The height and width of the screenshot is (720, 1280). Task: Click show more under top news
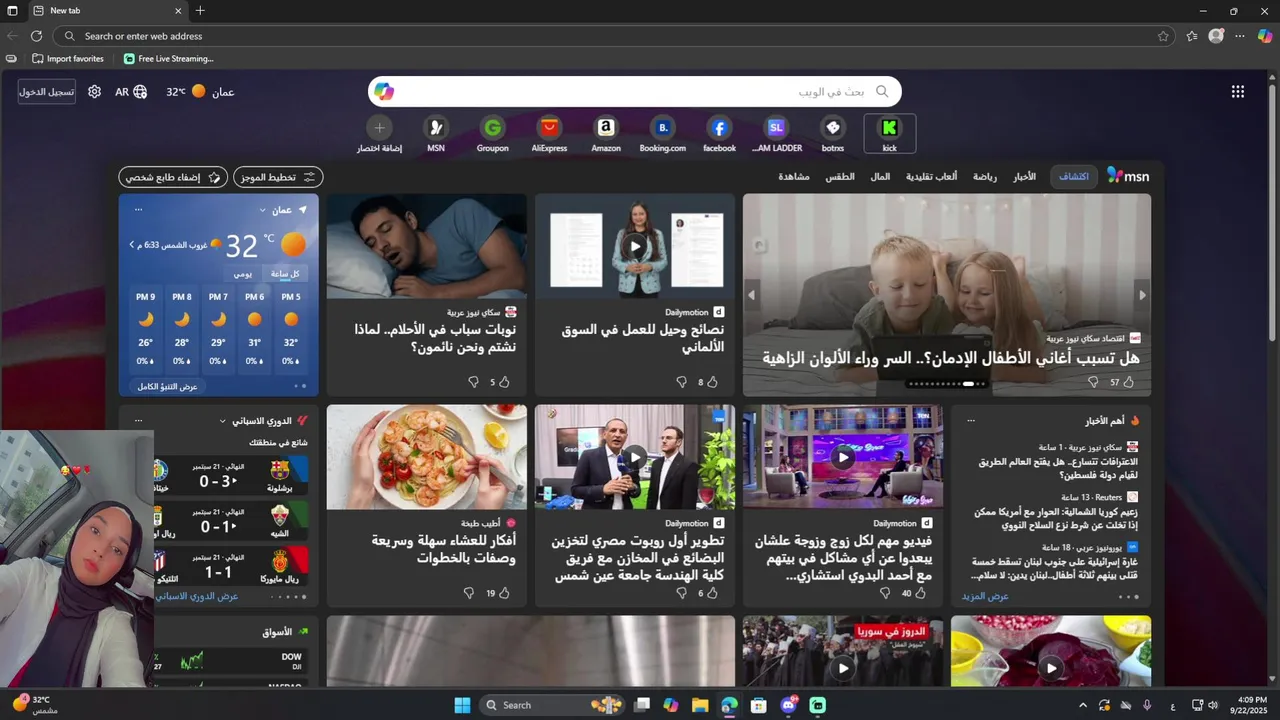pos(985,596)
